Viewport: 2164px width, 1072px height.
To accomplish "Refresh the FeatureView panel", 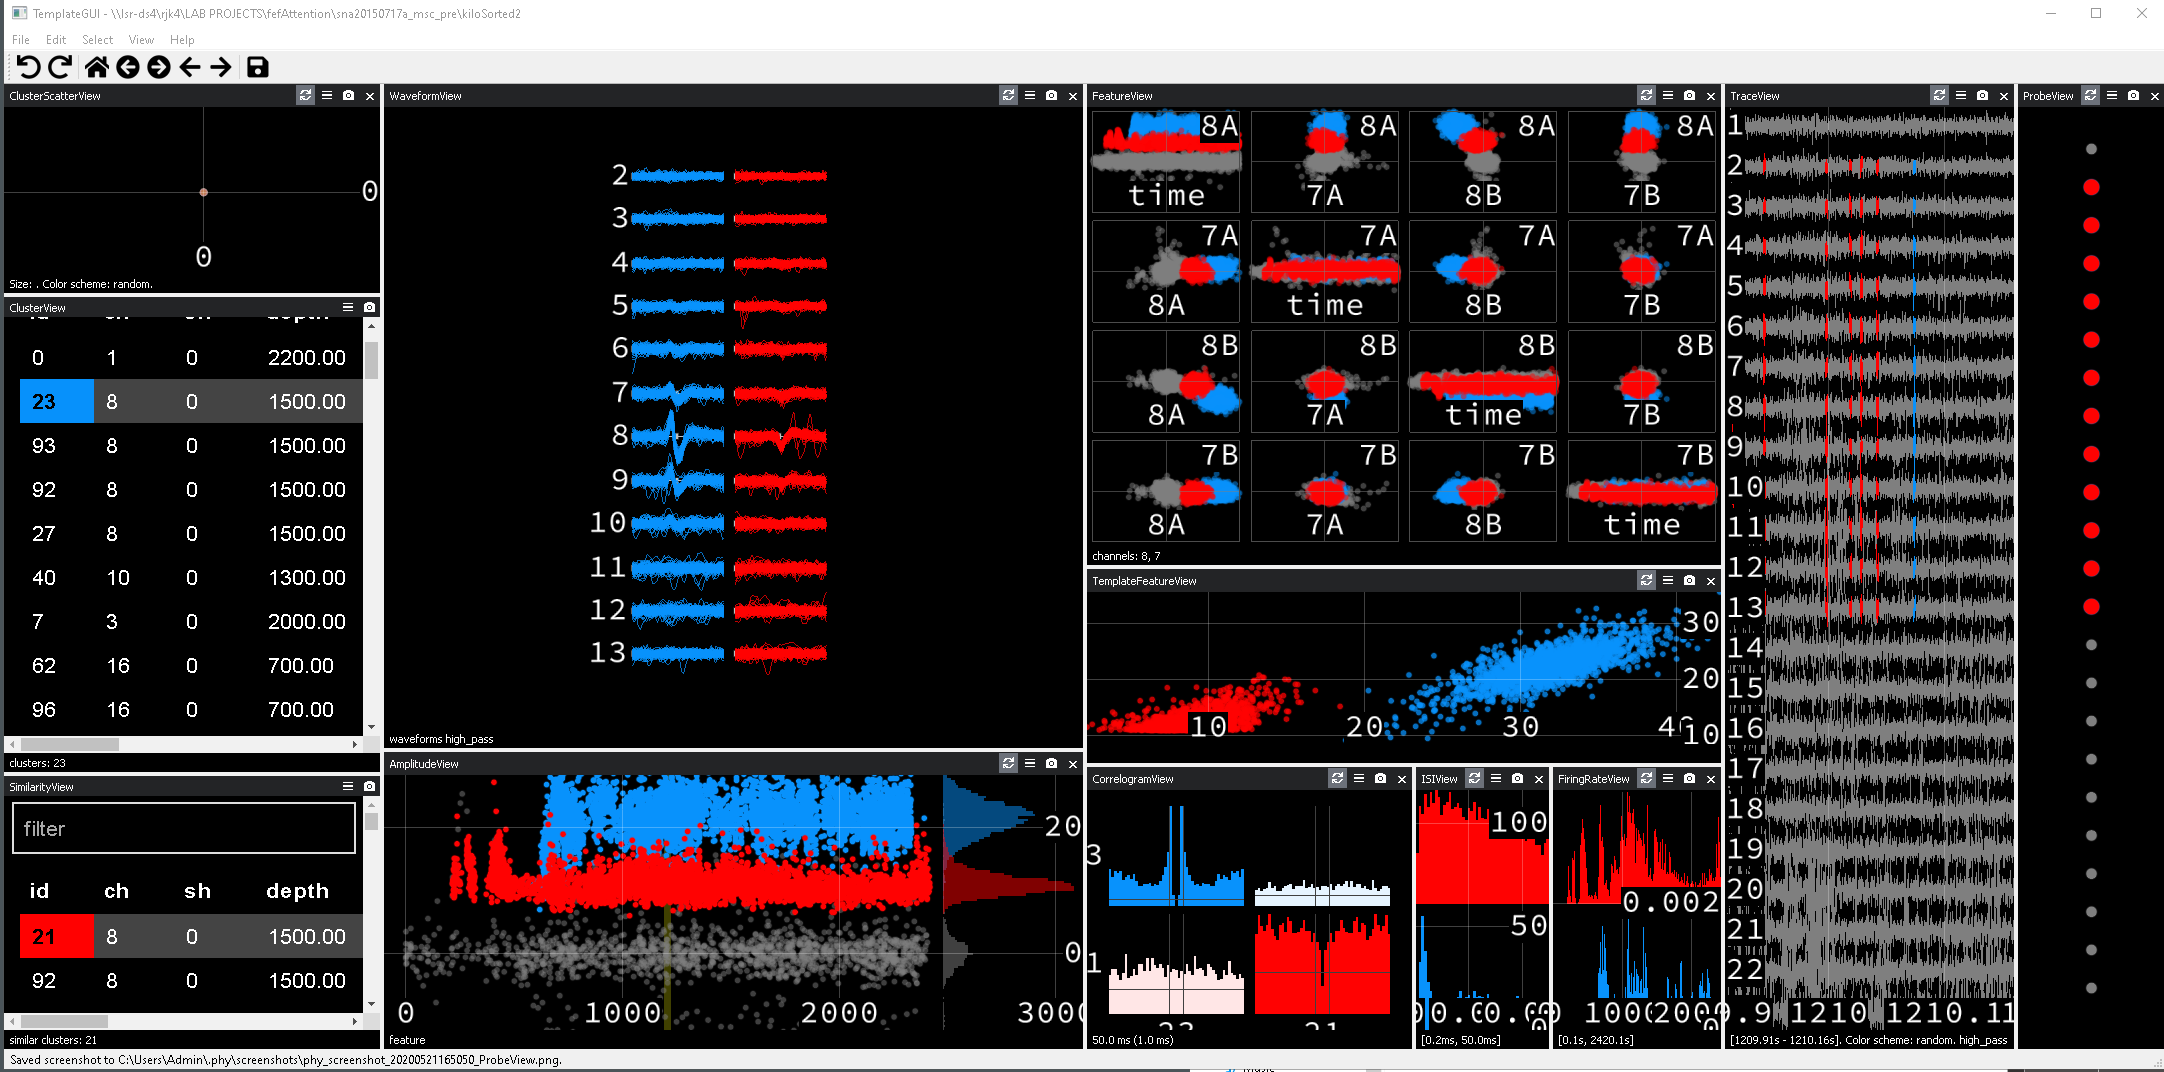I will coord(1646,95).
